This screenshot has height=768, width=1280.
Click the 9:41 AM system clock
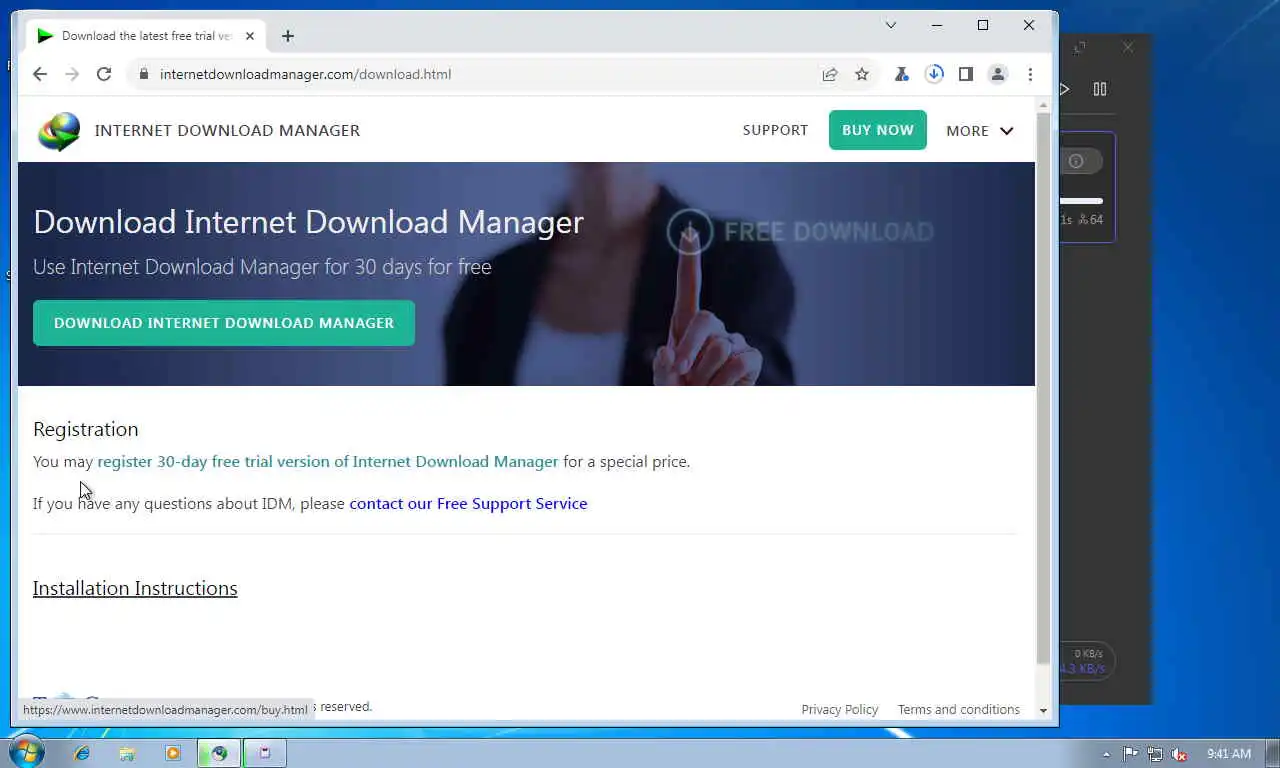click(1229, 754)
